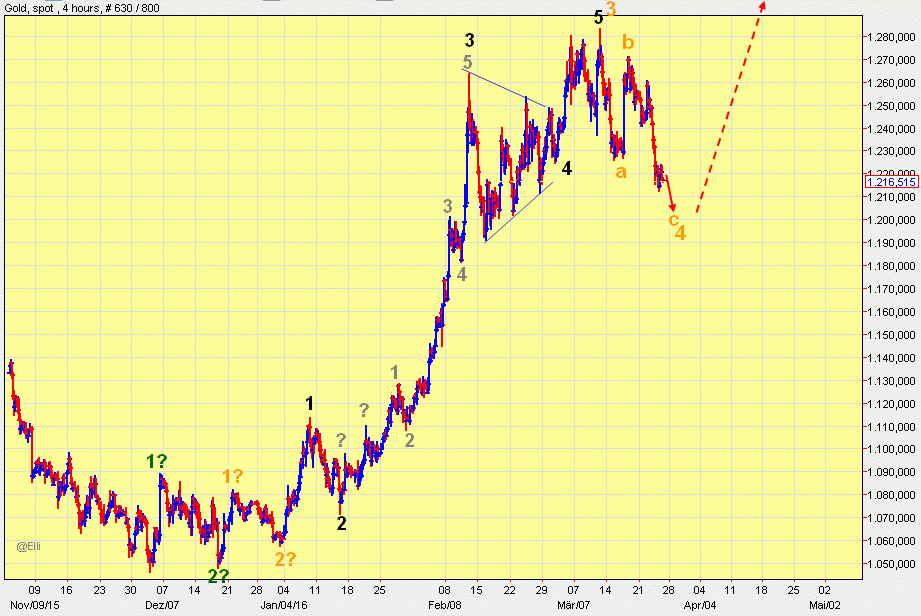
Task: Click the @Eli watermark text
Action: coord(27,546)
